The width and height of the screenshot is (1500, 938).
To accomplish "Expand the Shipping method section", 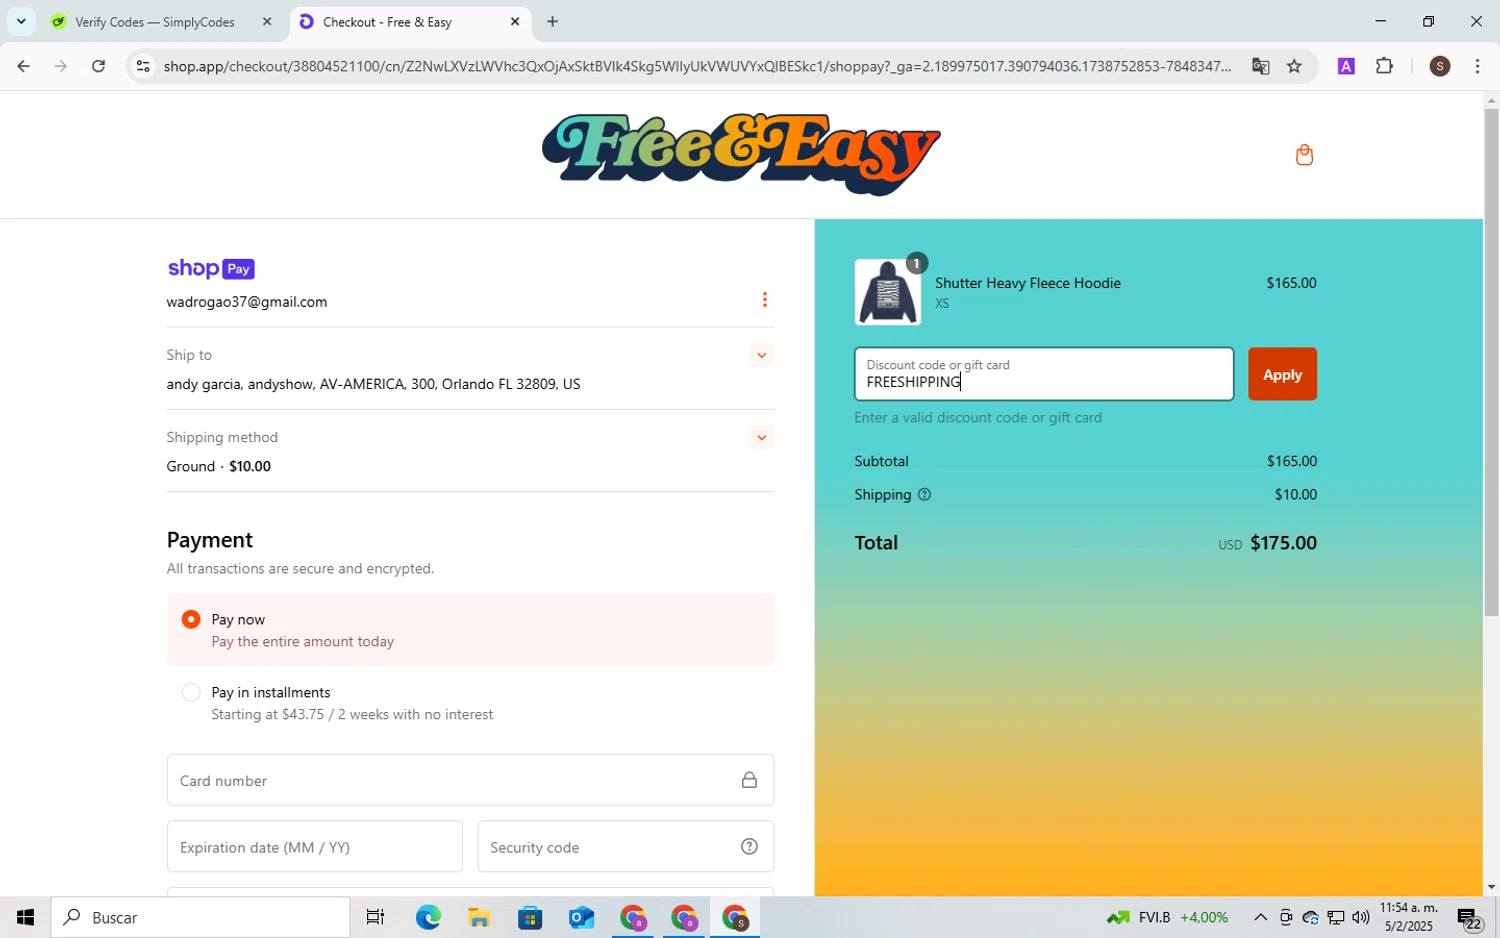I will pyautogui.click(x=762, y=437).
